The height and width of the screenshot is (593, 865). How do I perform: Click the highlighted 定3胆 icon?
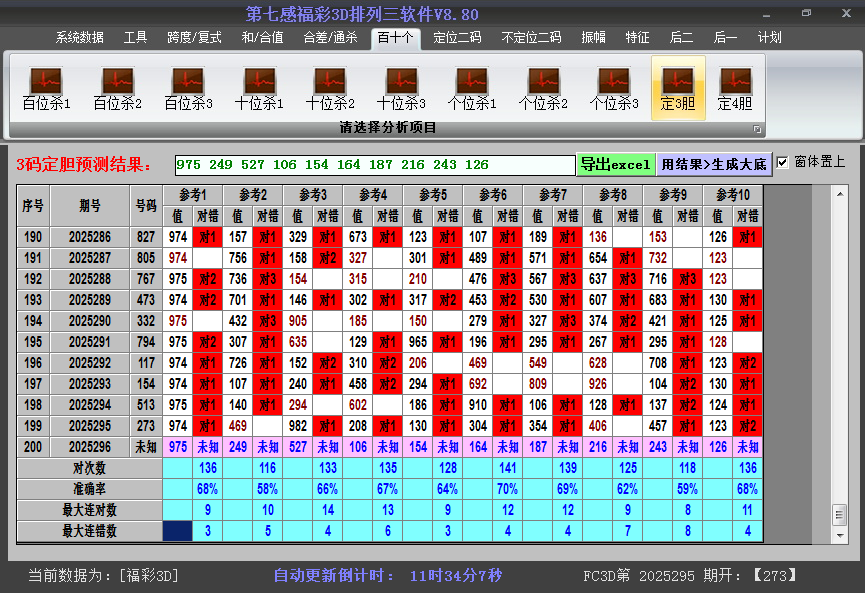pyautogui.click(x=678, y=88)
